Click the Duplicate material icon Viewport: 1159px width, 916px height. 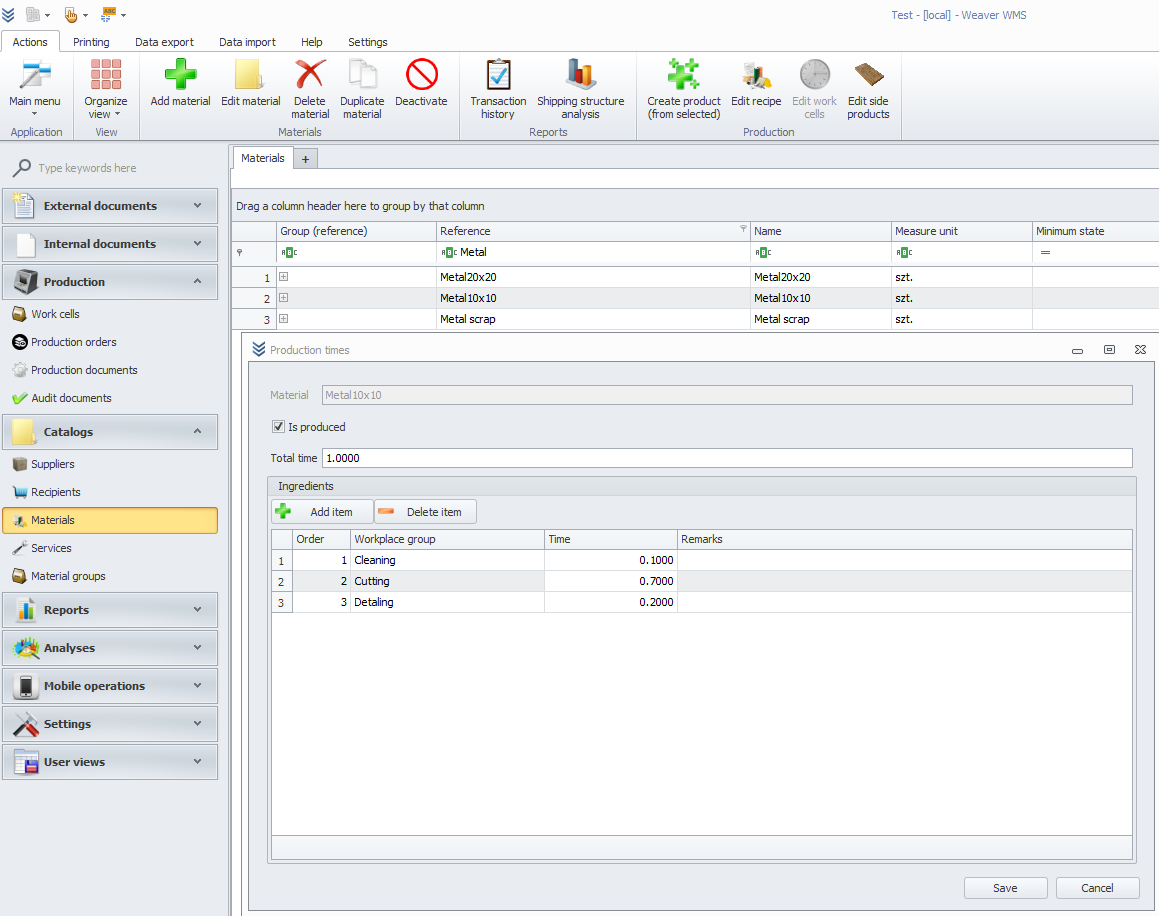pos(362,75)
